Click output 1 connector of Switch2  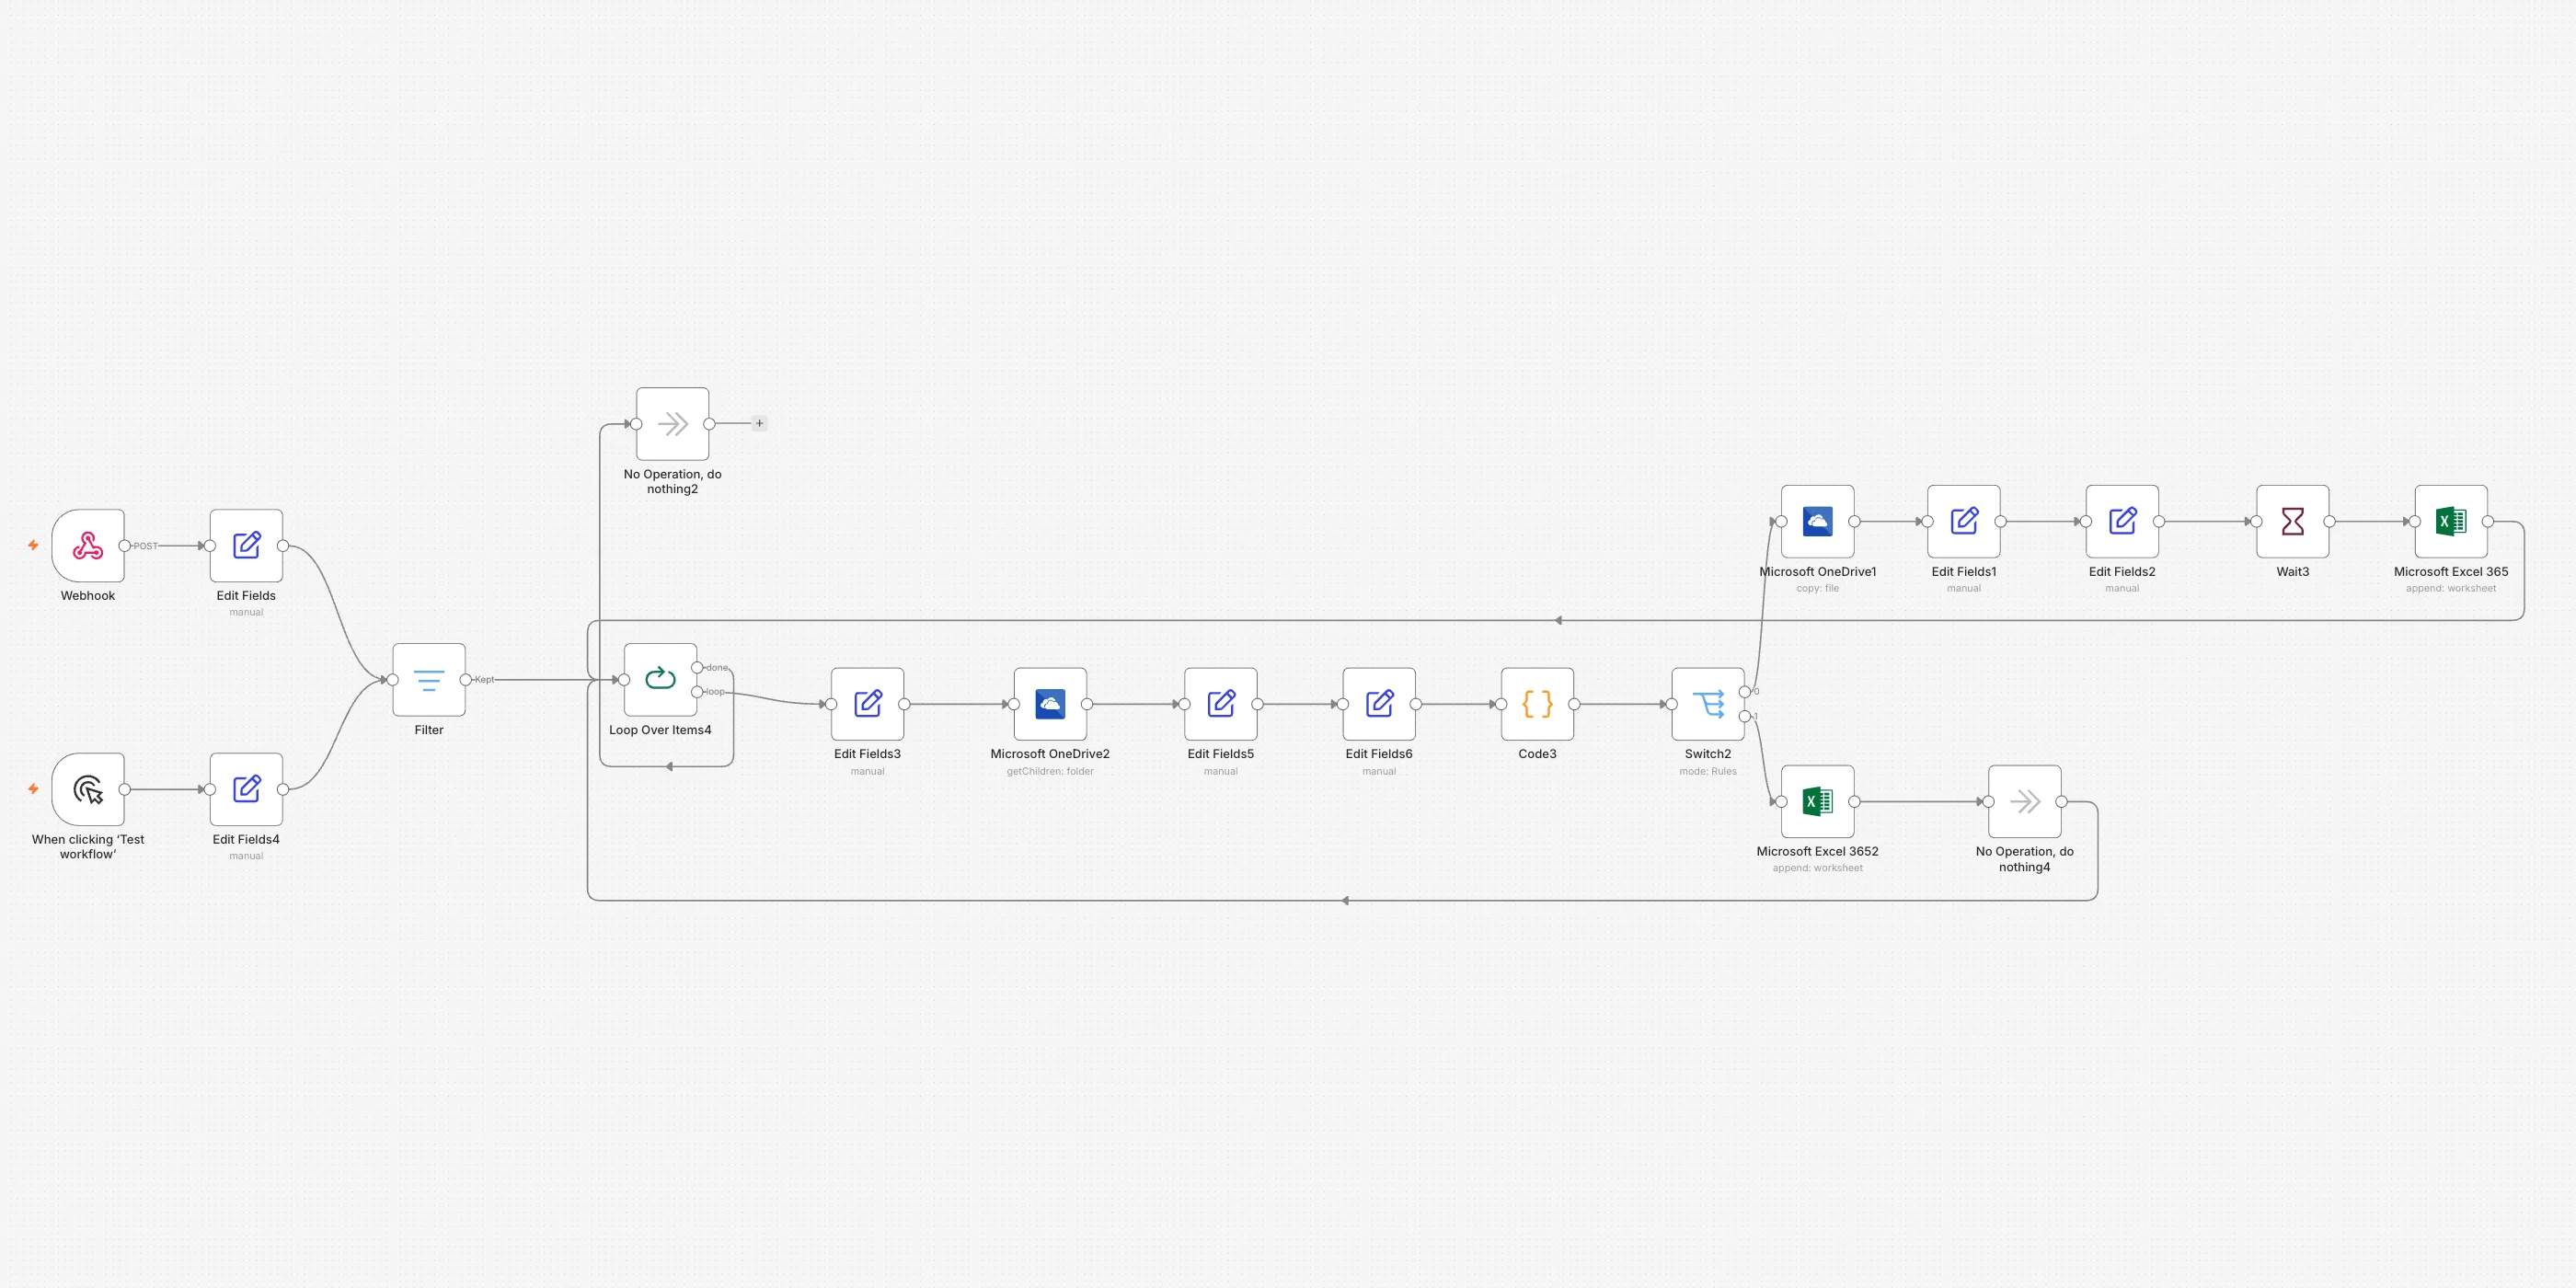pos(1745,716)
